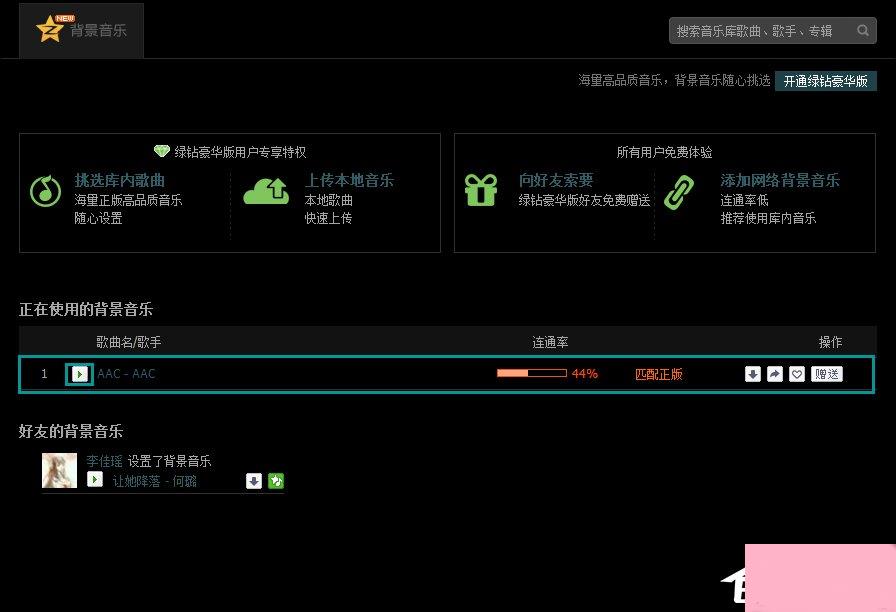896x612 pixels.
Task: Open 李佳瑶's profile name link
Action: click(105, 461)
